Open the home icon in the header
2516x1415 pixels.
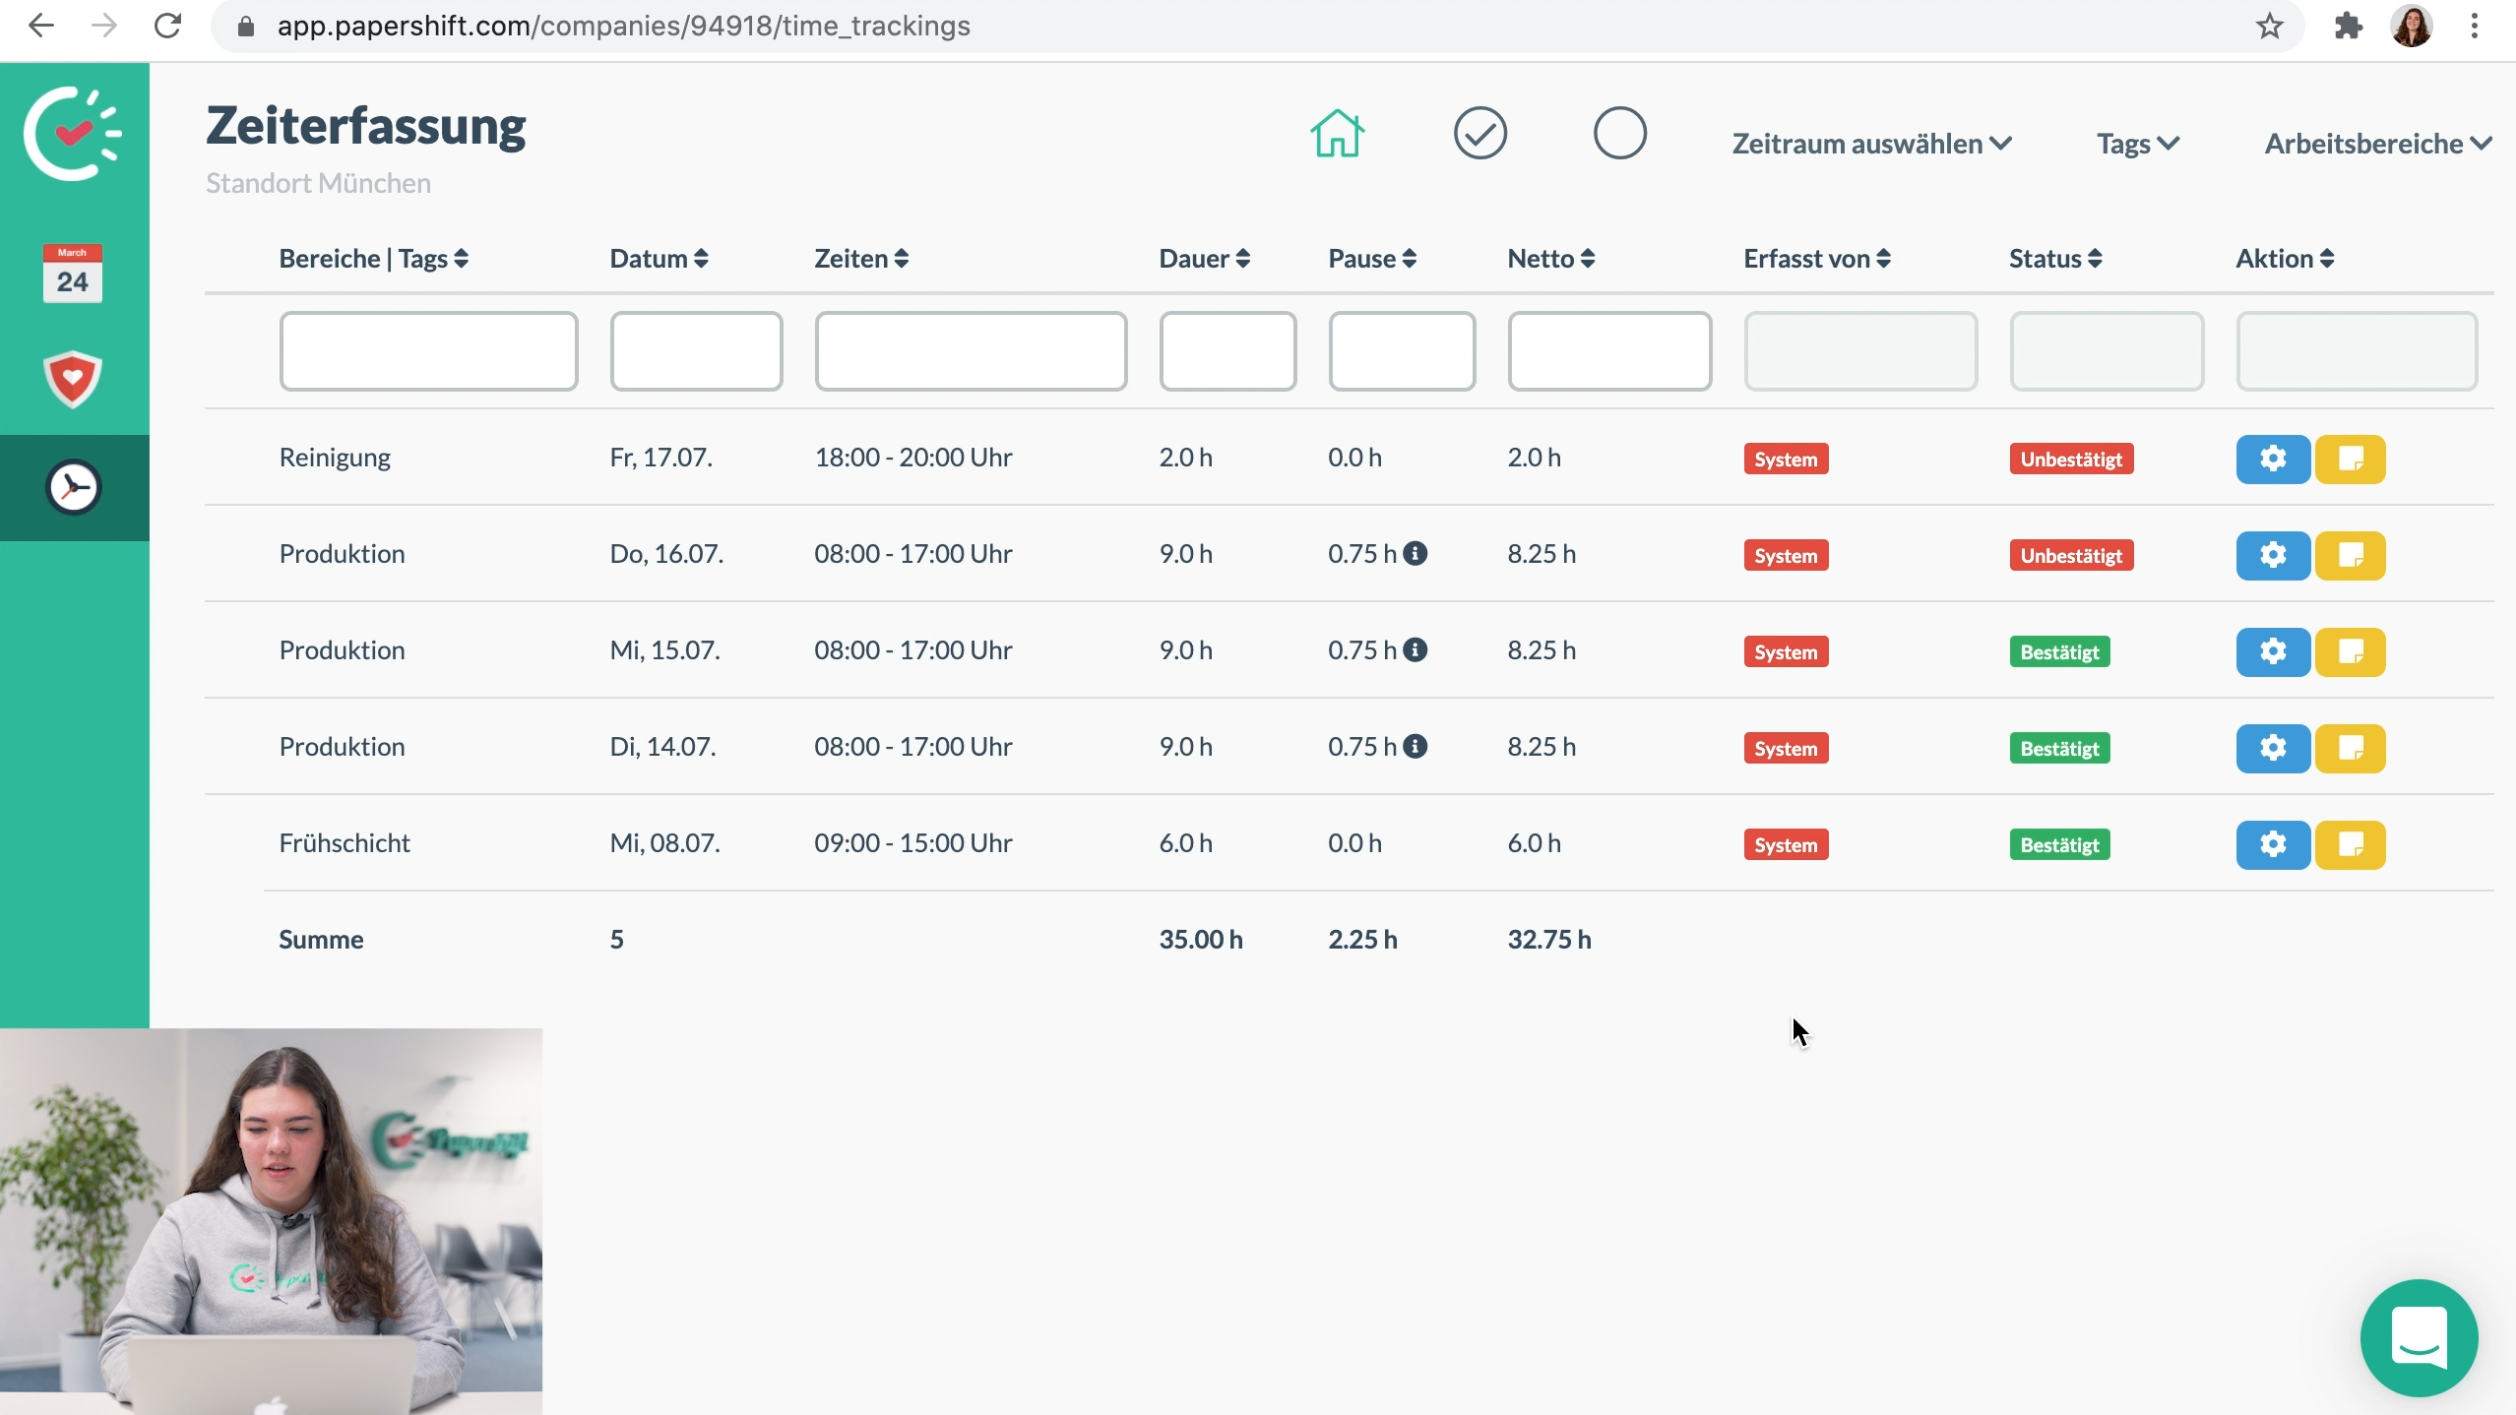1337,133
